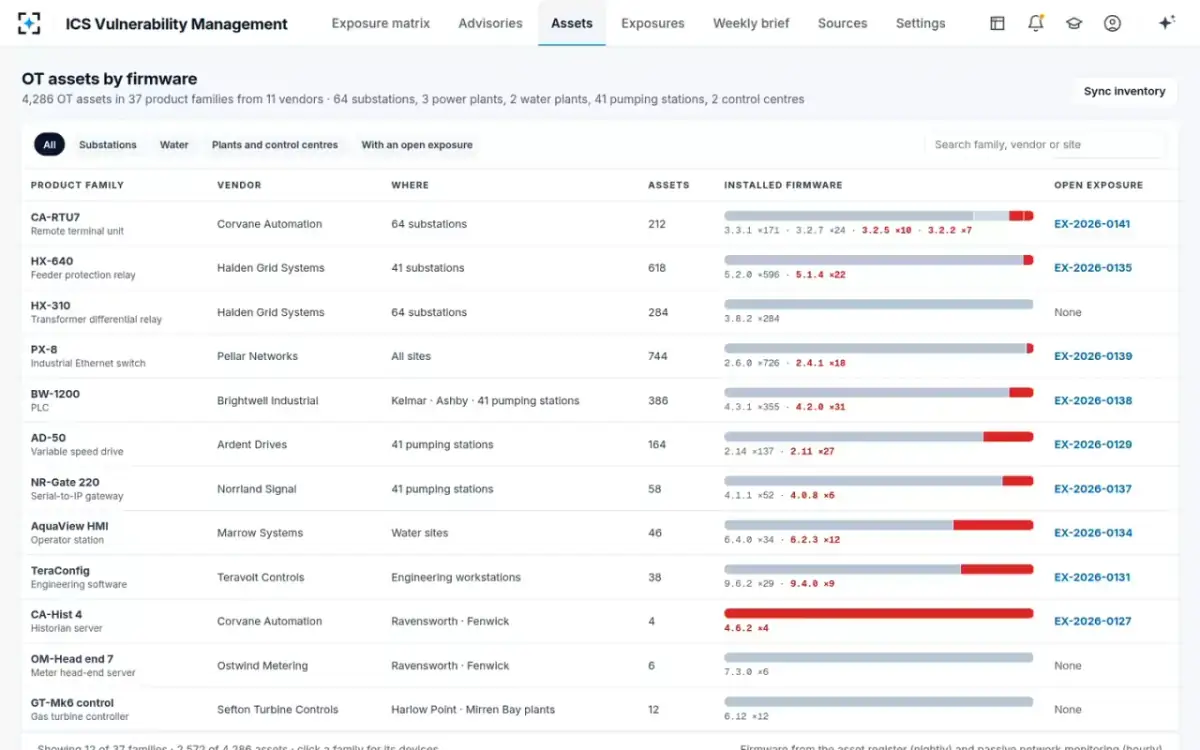The height and width of the screenshot is (750, 1200).
Task: Click the CA-RTU7 firmware distribution bar
Action: (878, 216)
